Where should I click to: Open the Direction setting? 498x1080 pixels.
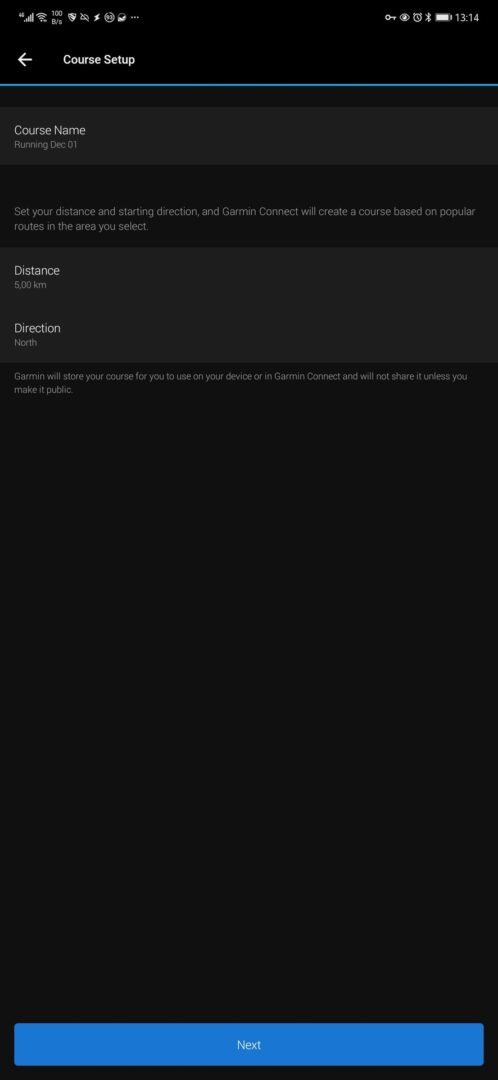click(x=249, y=334)
